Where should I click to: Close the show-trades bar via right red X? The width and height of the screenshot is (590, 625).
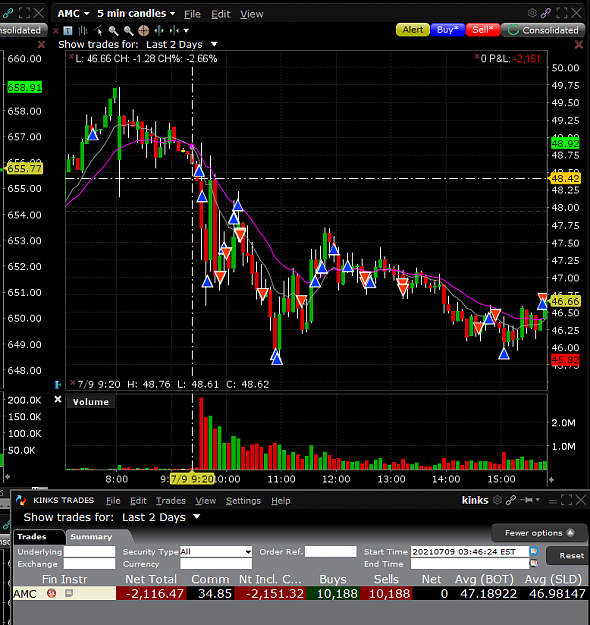point(579,44)
